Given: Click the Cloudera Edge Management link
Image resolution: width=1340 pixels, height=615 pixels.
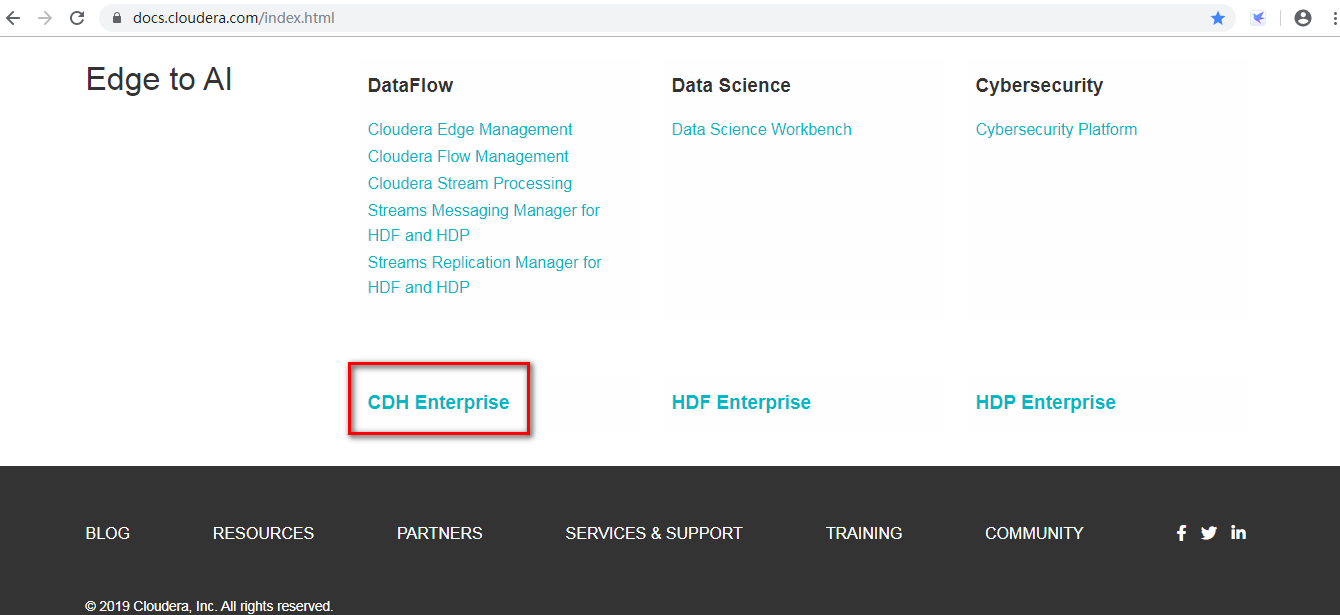Looking at the screenshot, I should (x=469, y=129).
